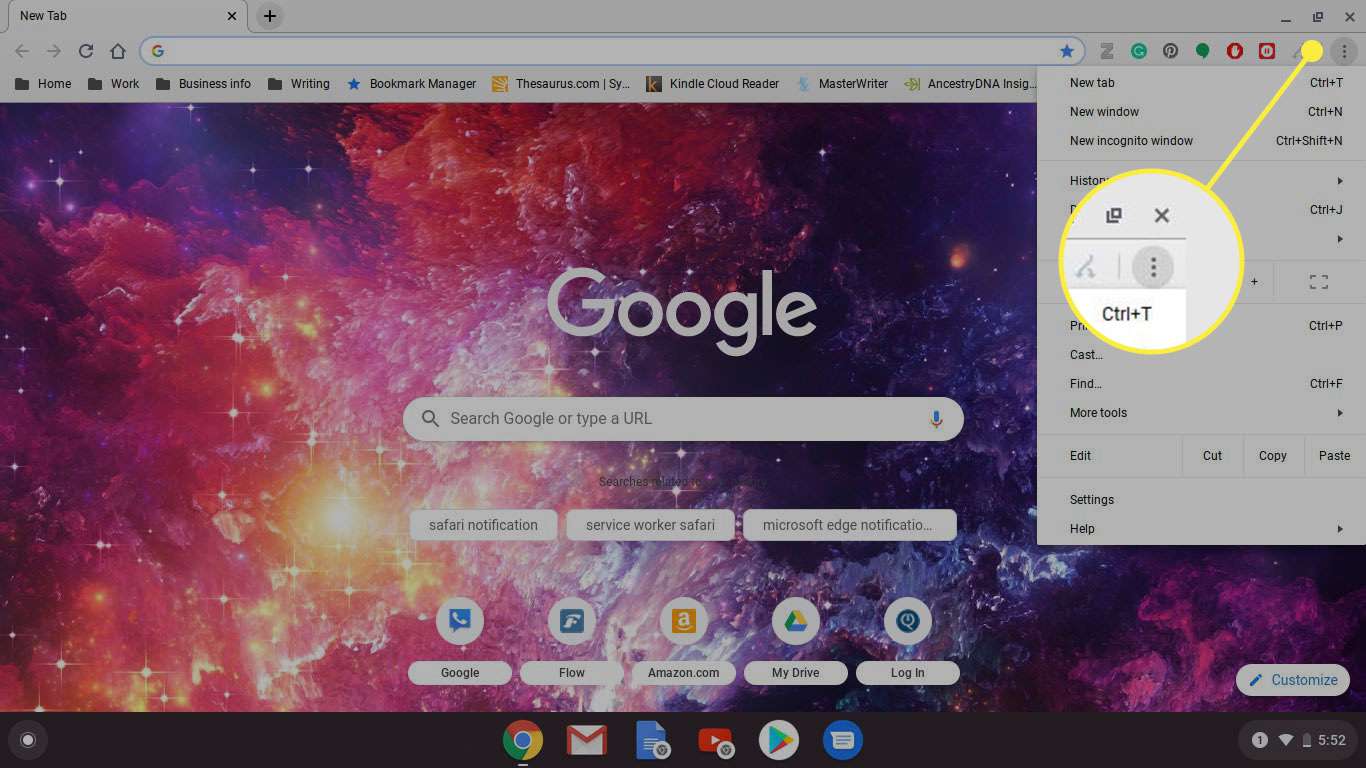Open the Writing bookmarks folder
The image size is (1366, 768).
coord(299,84)
